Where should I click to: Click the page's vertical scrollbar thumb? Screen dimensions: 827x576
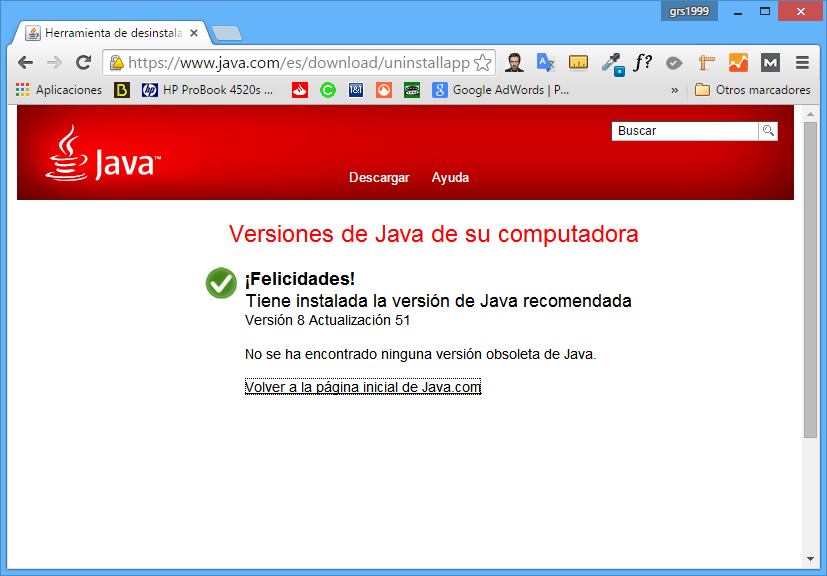pyautogui.click(x=810, y=280)
